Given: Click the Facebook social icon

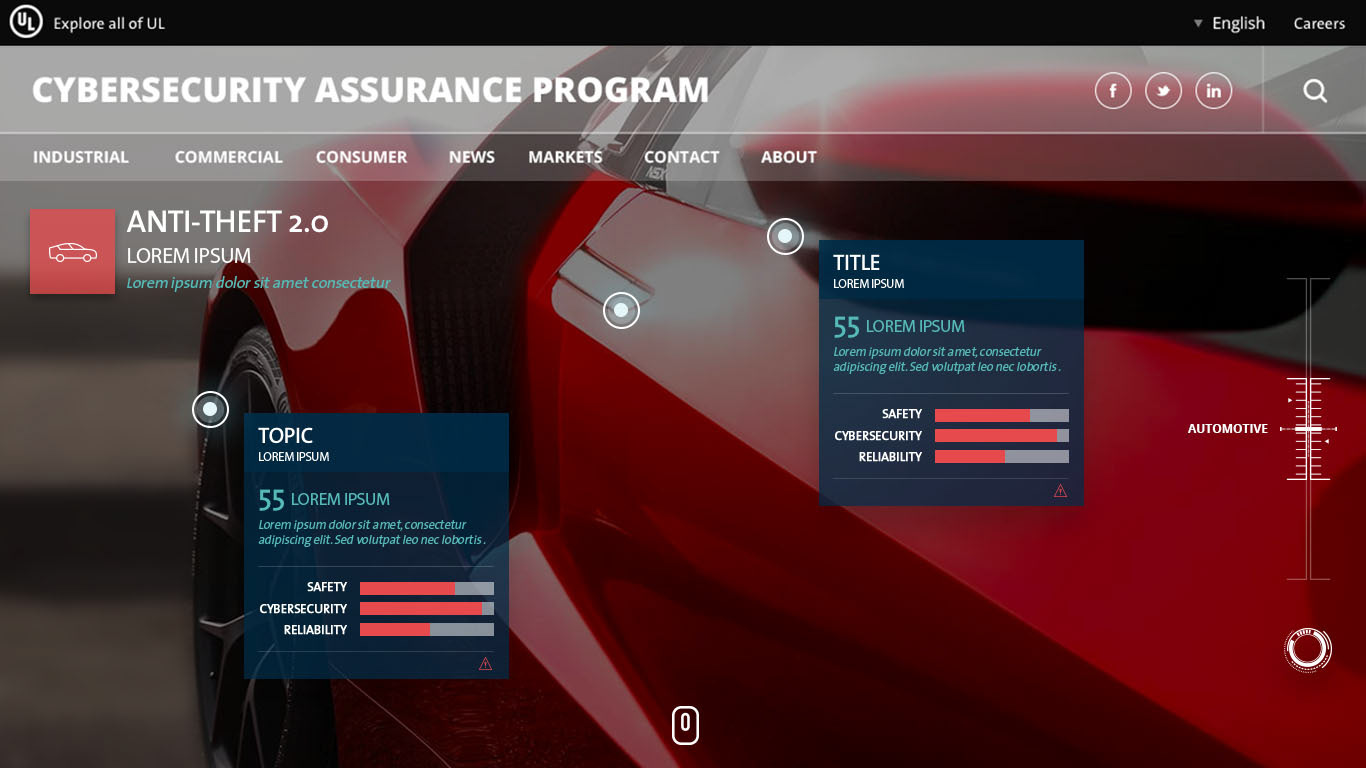Looking at the screenshot, I should coord(1113,91).
